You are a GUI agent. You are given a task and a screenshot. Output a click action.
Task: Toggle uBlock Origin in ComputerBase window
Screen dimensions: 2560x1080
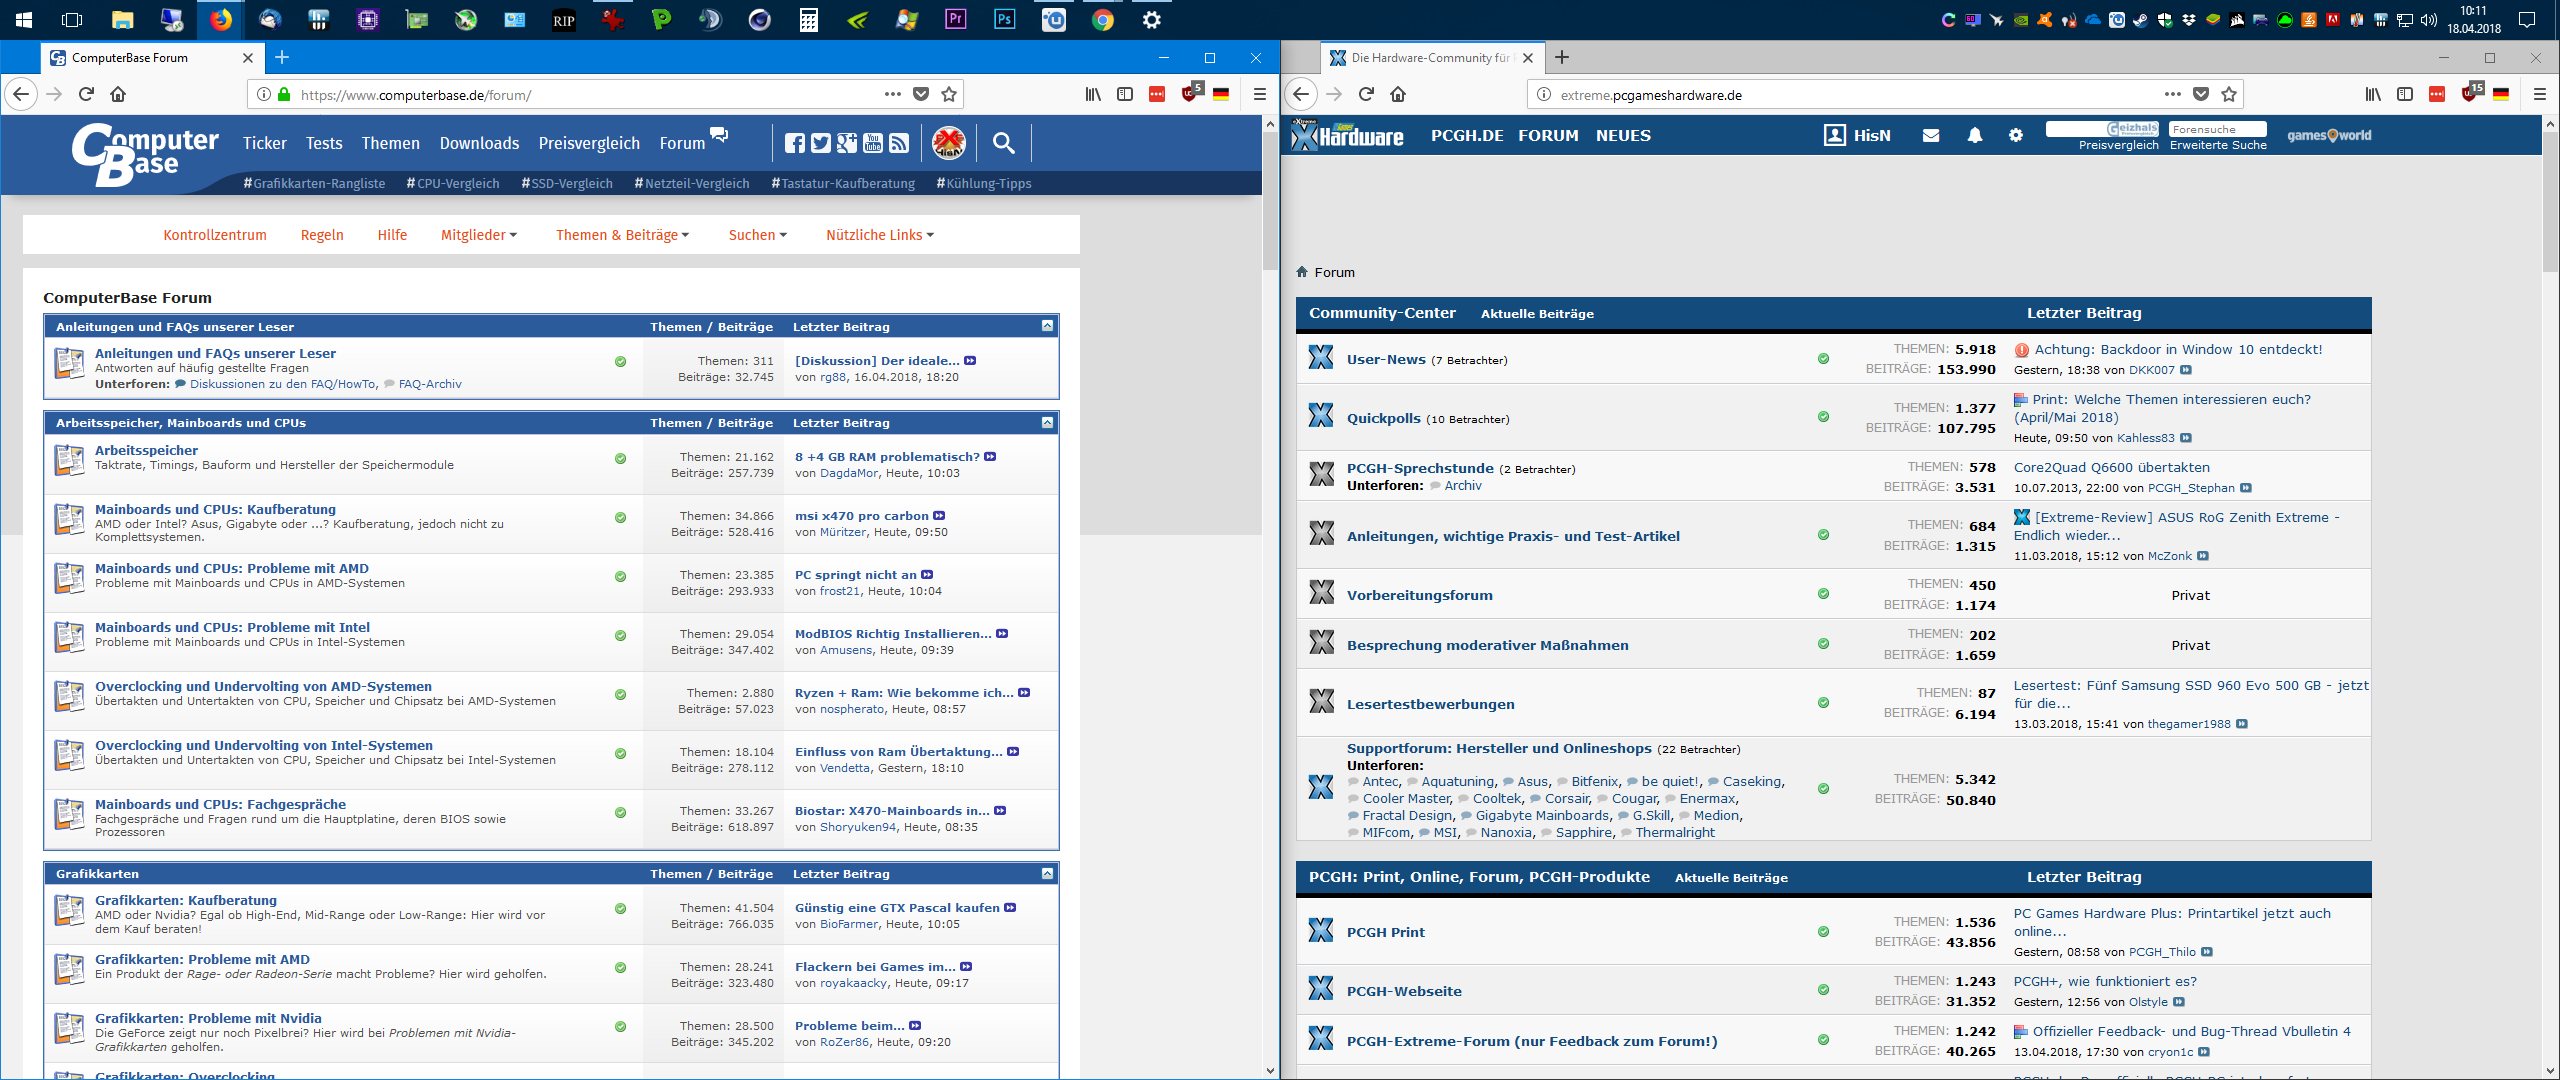(1190, 94)
